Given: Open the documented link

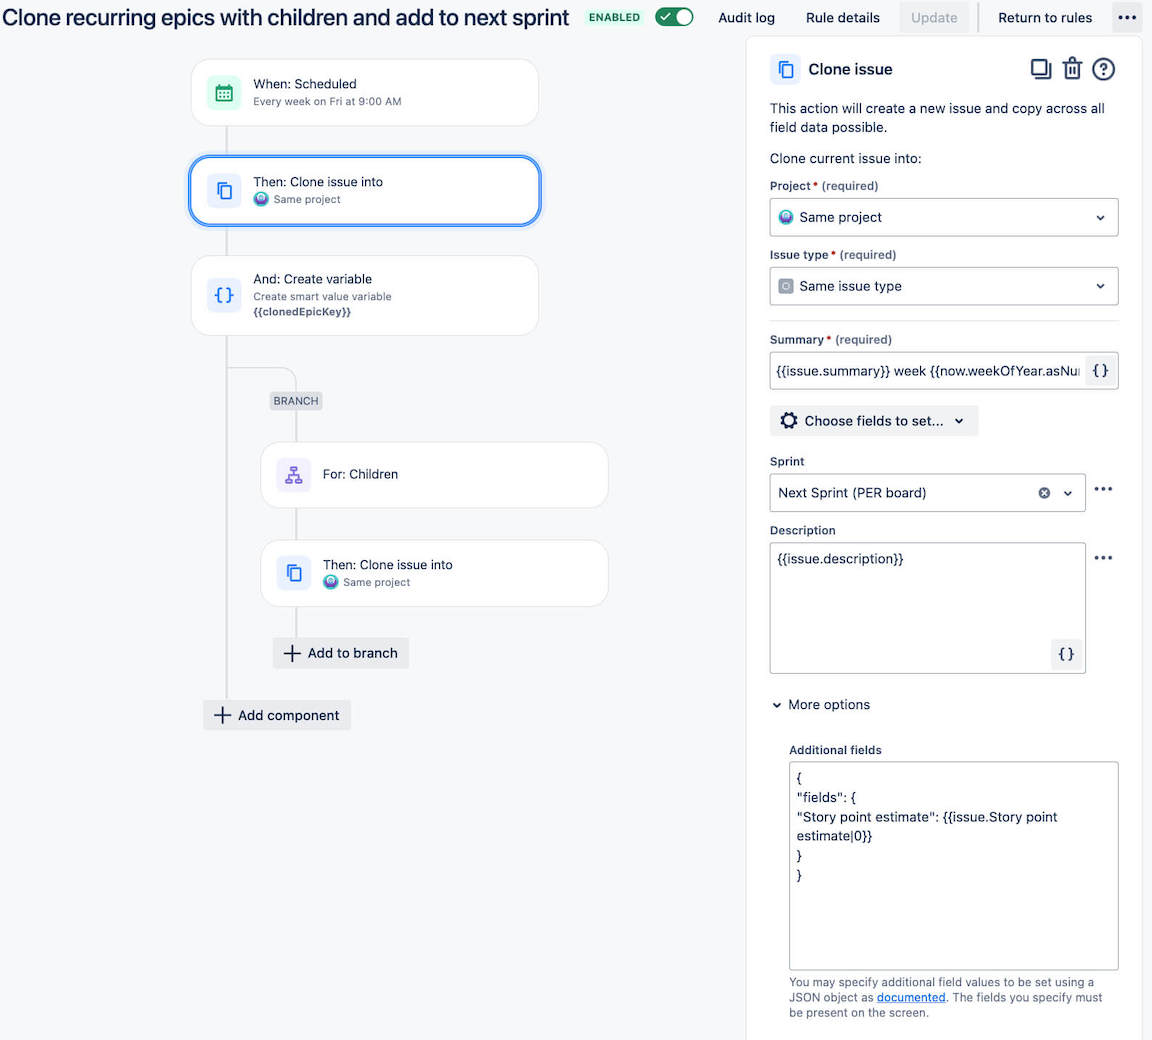Looking at the screenshot, I should (910, 997).
